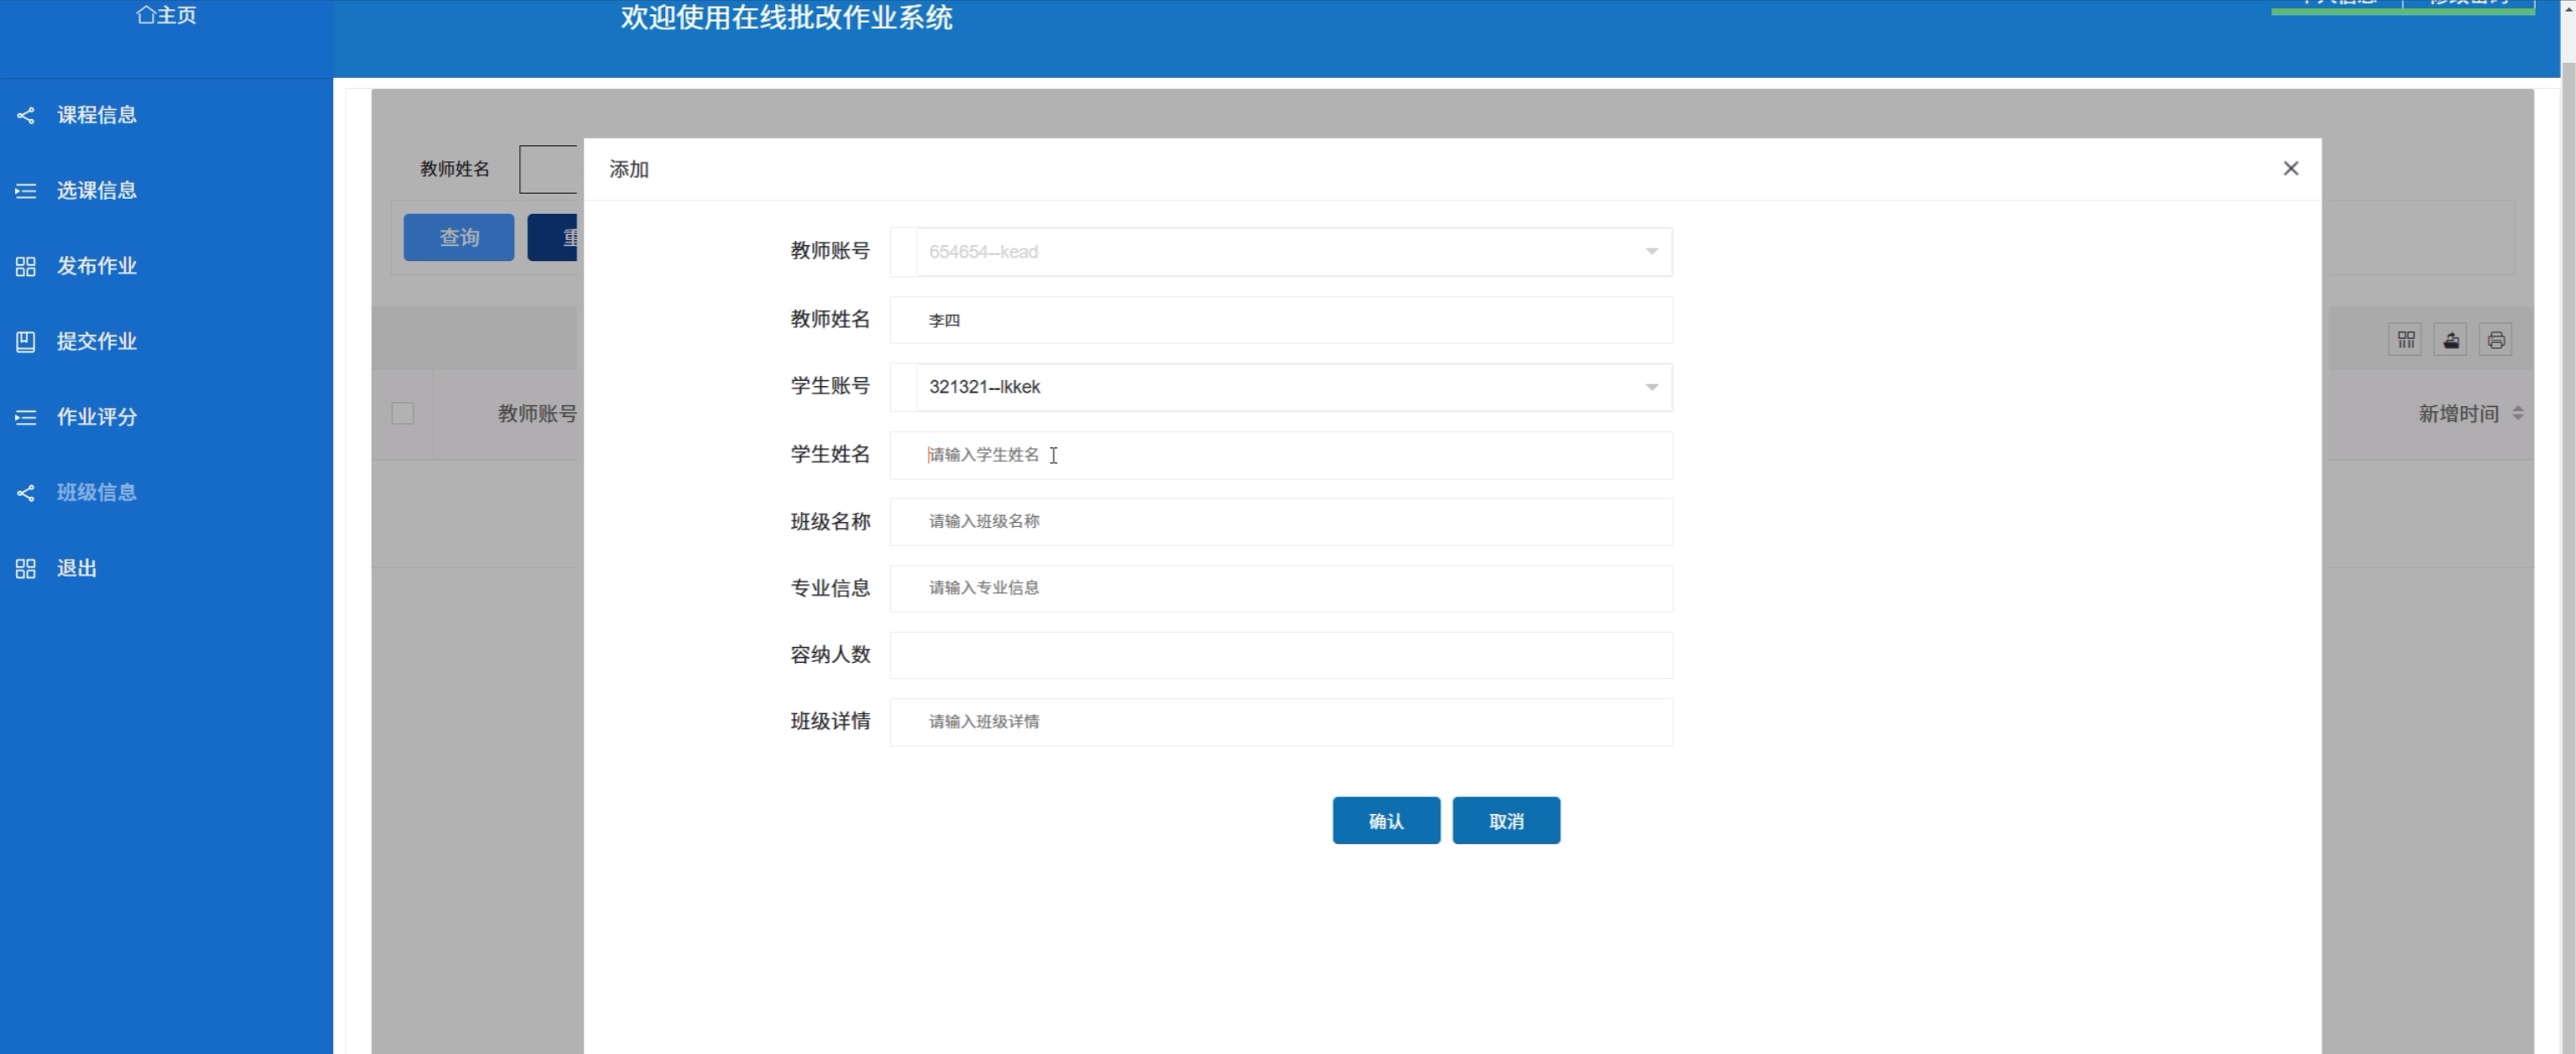The image size is (2576, 1054).
Task: Click the export icon in table toolbar
Action: tap(2450, 341)
